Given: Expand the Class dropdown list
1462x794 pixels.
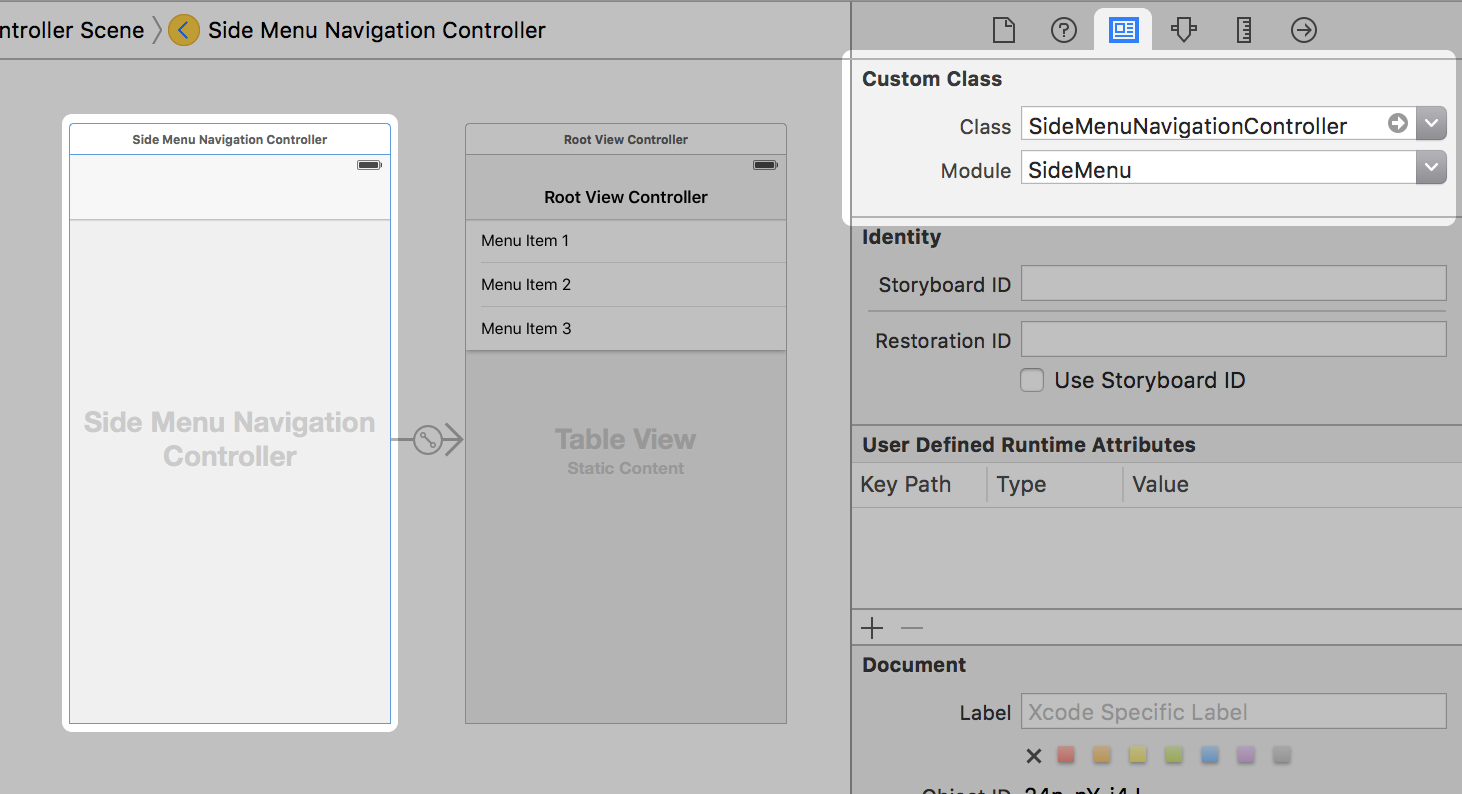Looking at the screenshot, I should coord(1431,124).
